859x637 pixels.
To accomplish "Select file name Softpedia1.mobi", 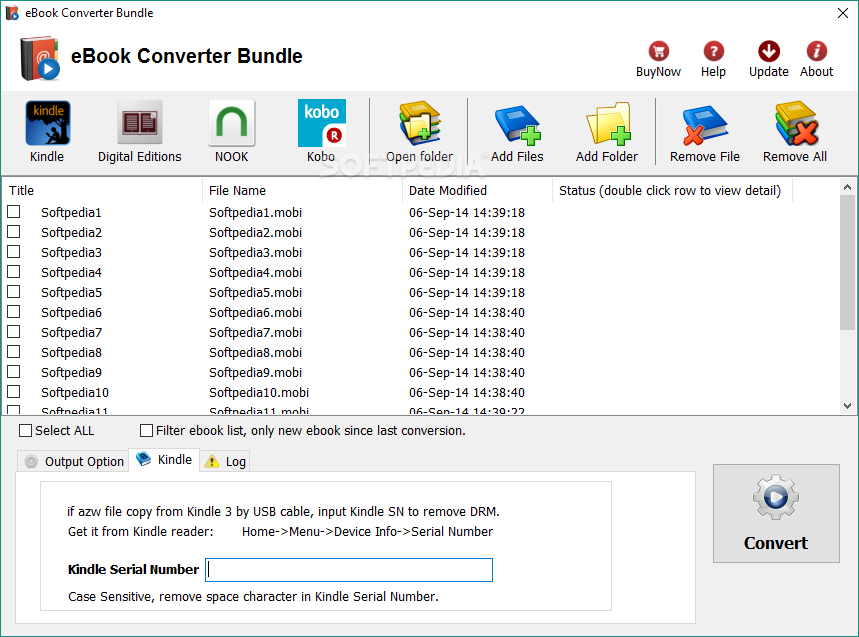I will (x=255, y=213).
